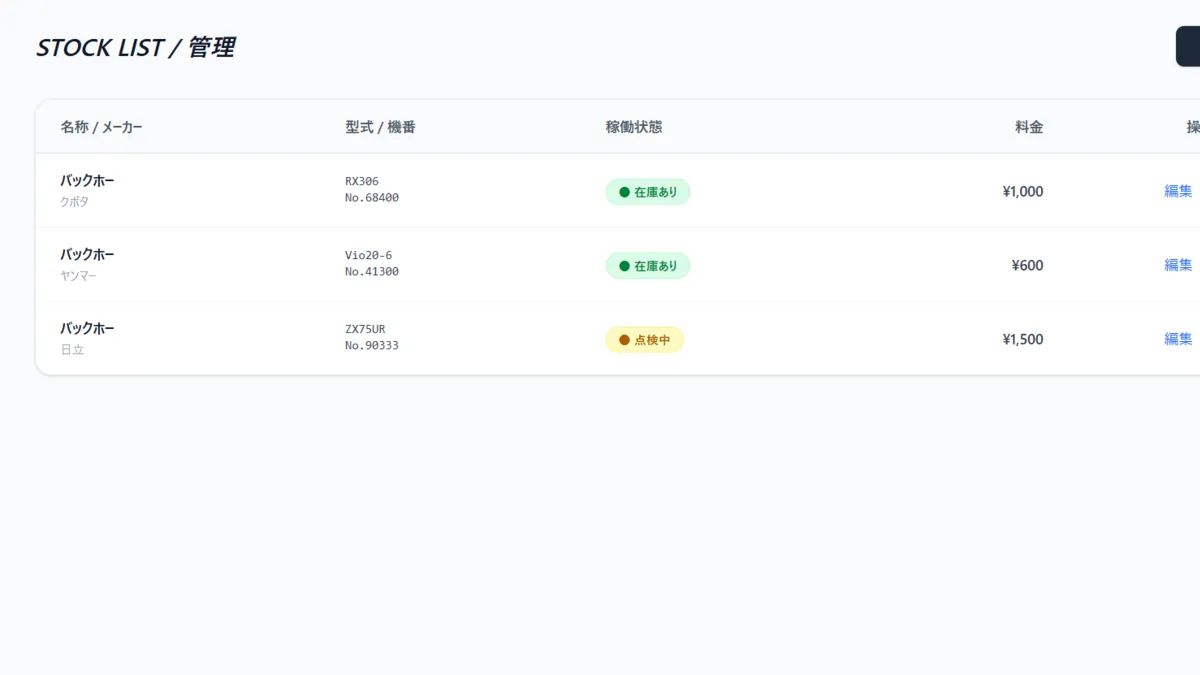Click the ¥600 price for Vio20-6
Viewport: 1200px width, 675px height.
click(1027, 265)
